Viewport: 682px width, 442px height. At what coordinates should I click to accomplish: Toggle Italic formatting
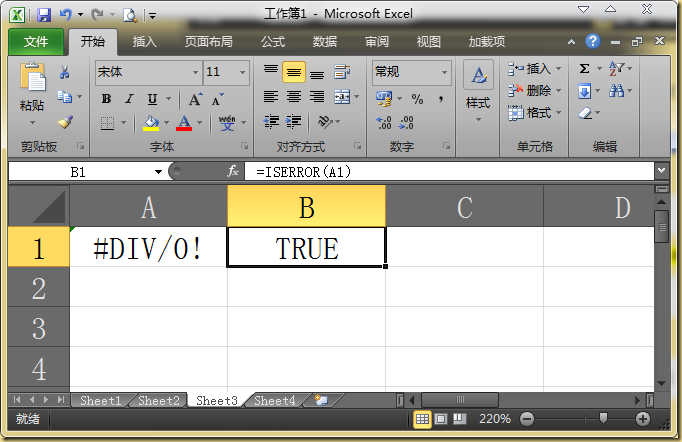[x=129, y=99]
